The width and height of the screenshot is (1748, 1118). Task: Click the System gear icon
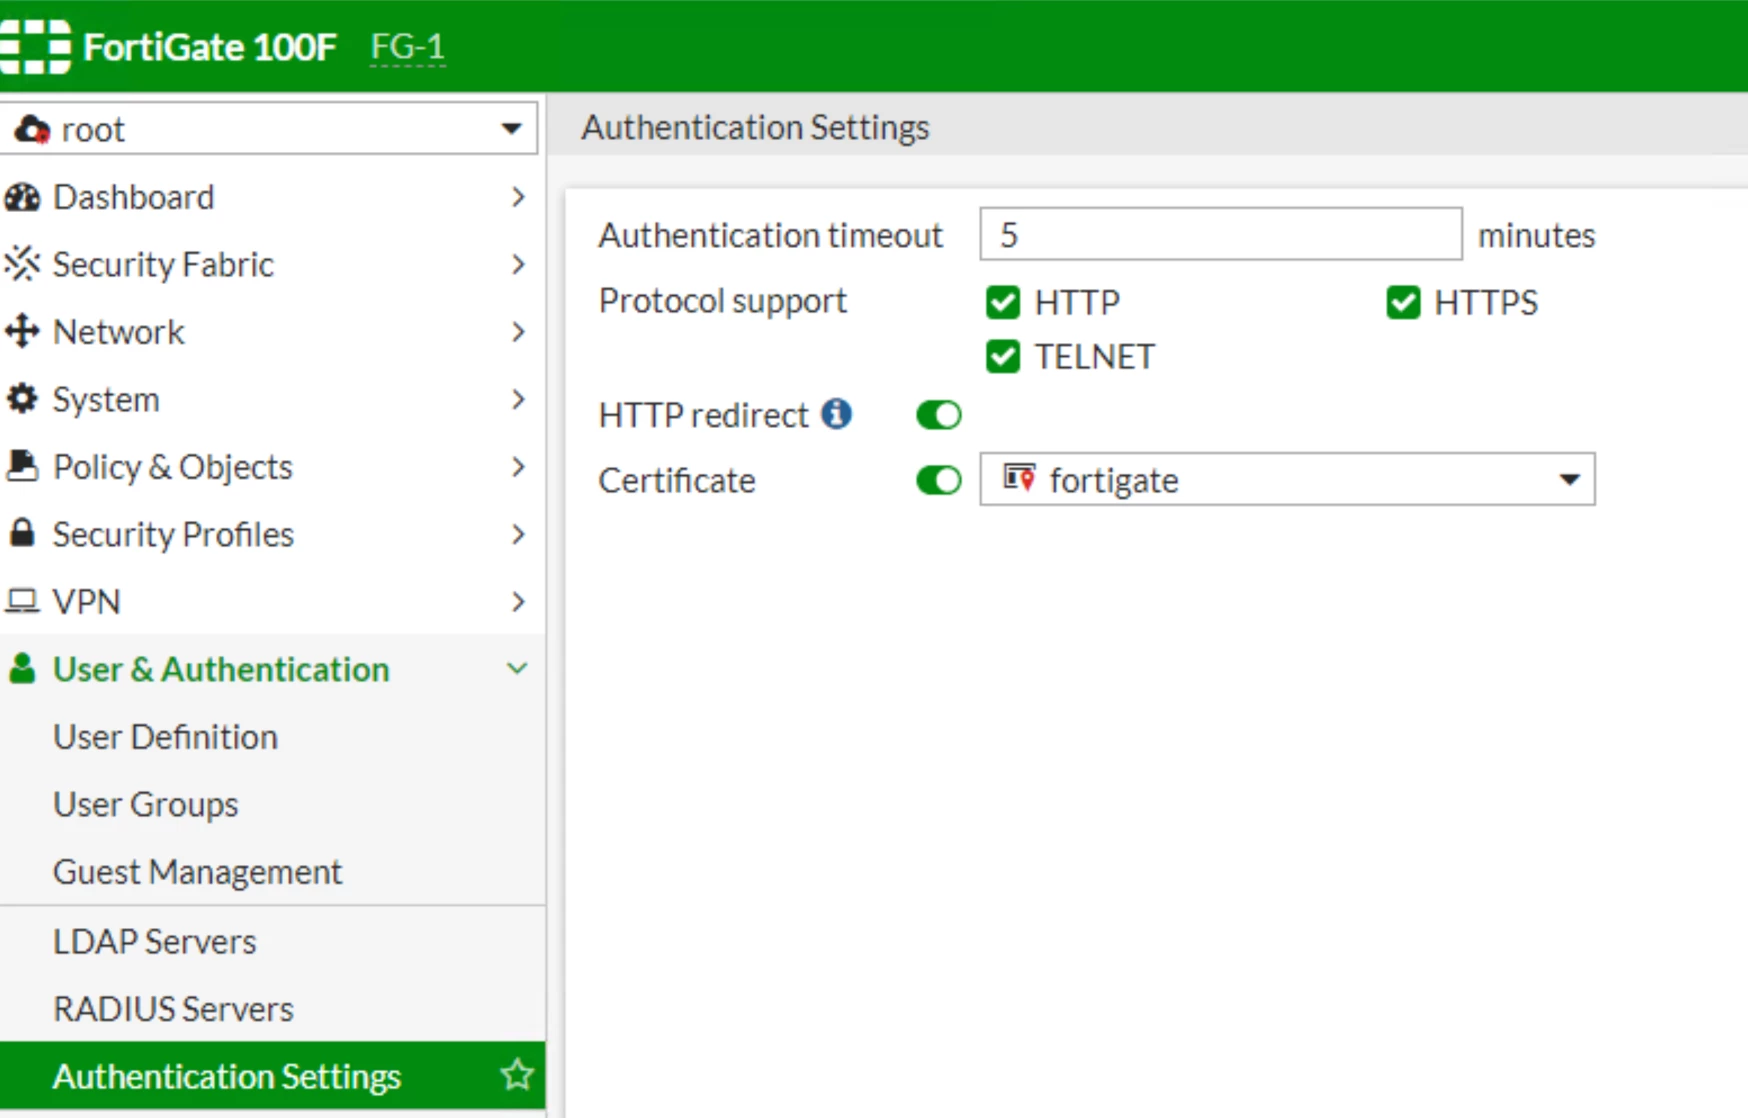22,399
